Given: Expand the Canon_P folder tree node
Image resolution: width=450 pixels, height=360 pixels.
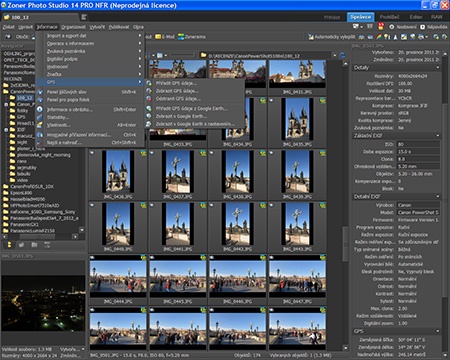Looking at the screenshot, I should point(6,104).
